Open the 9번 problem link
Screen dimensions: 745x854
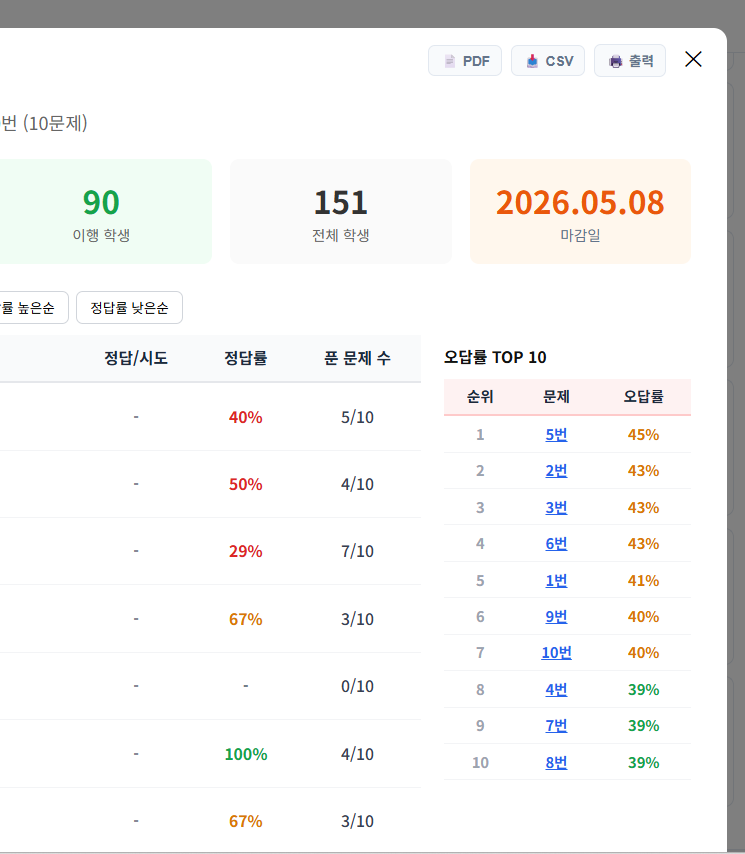[556, 617]
